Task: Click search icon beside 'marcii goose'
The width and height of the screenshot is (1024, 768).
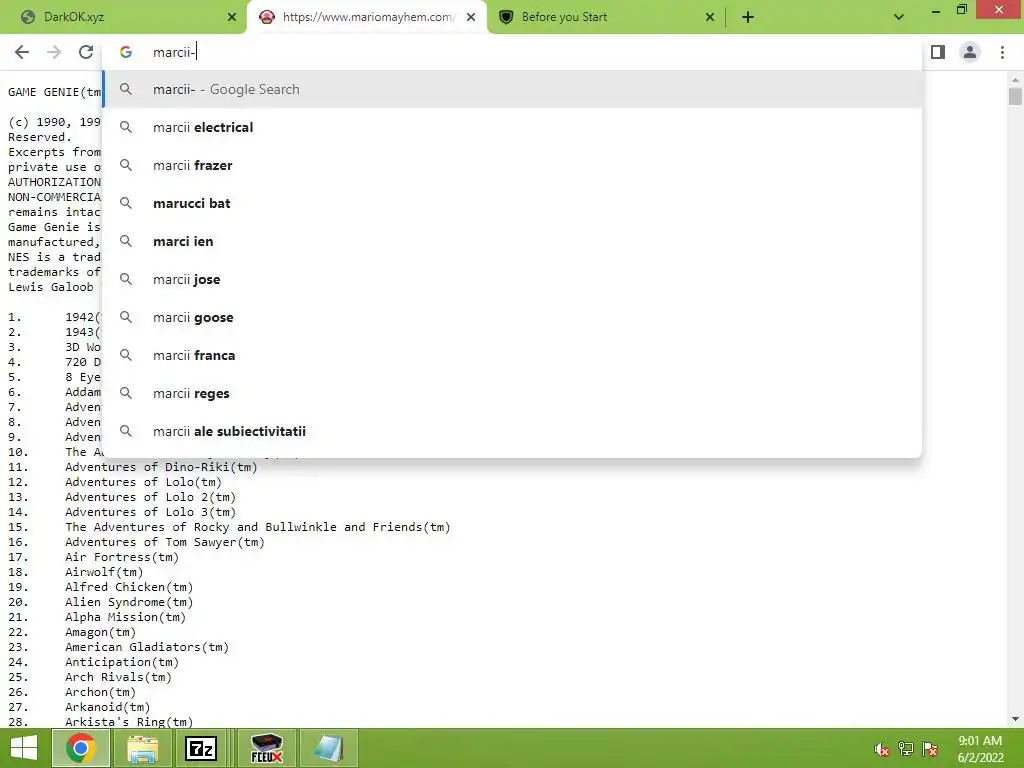Action: pyautogui.click(x=126, y=317)
